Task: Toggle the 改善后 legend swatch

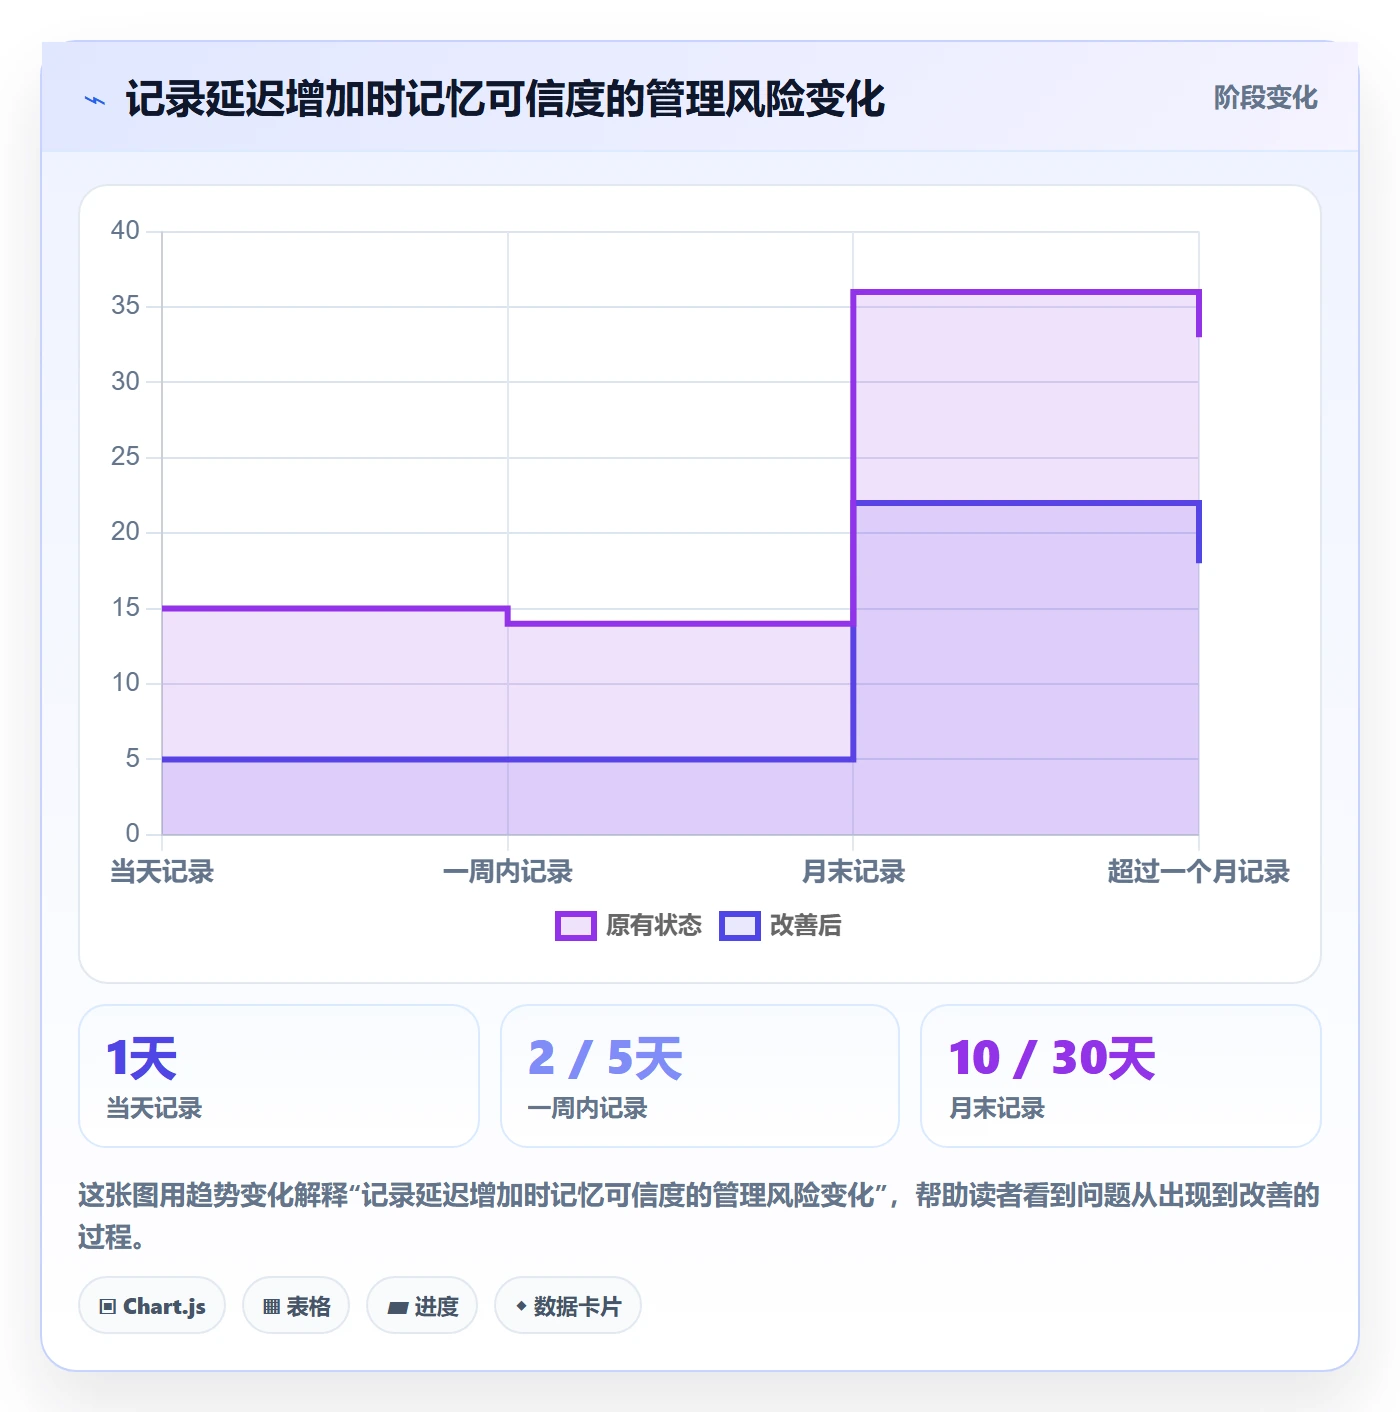Action: coord(740,926)
